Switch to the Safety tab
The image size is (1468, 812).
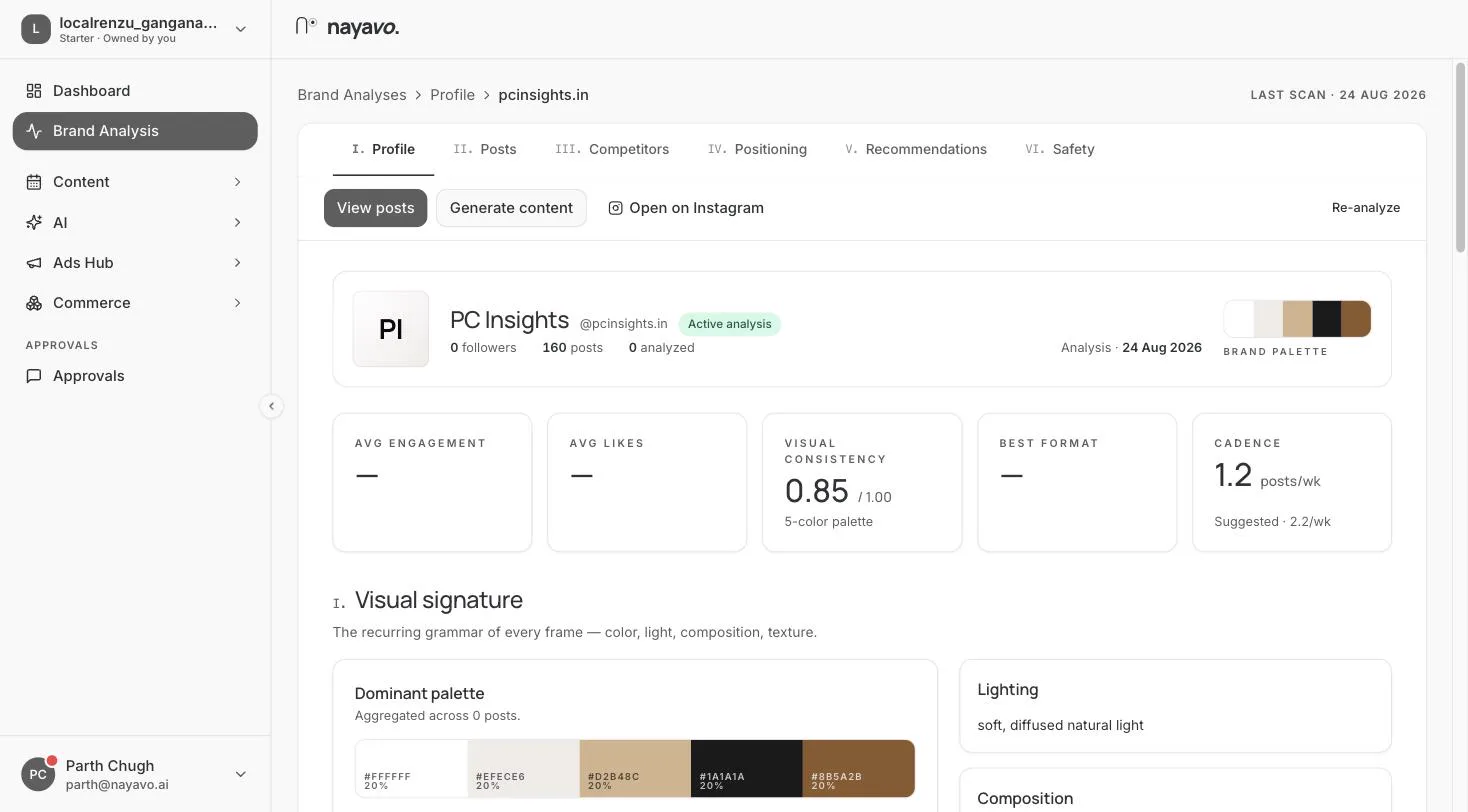[1060, 149]
